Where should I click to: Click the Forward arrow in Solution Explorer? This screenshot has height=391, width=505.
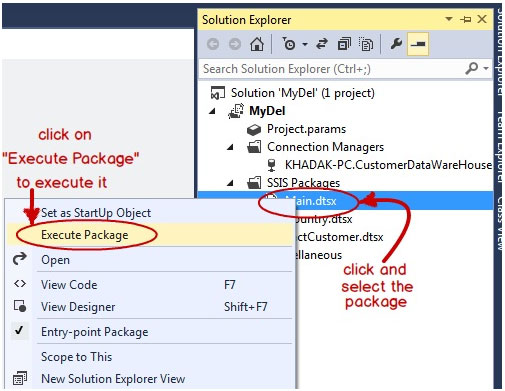(x=235, y=44)
